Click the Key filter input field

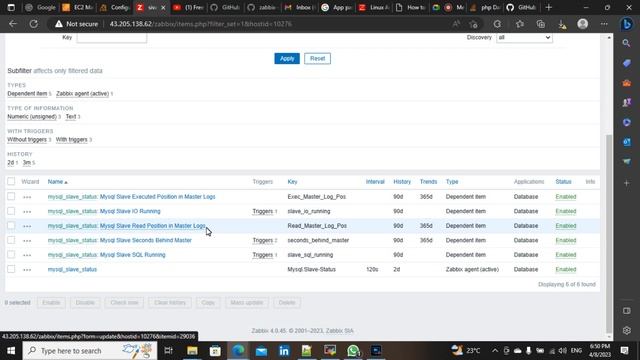point(111,38)
